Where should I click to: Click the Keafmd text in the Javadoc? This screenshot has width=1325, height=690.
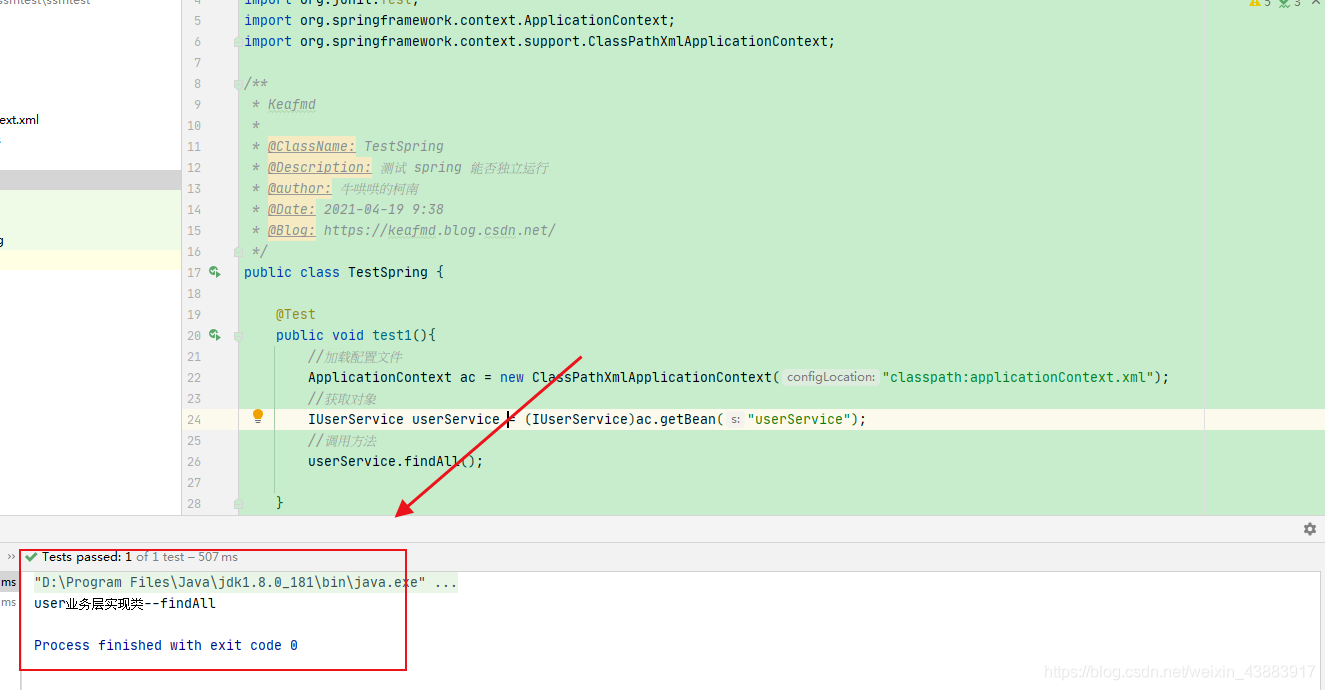point(292,104)
